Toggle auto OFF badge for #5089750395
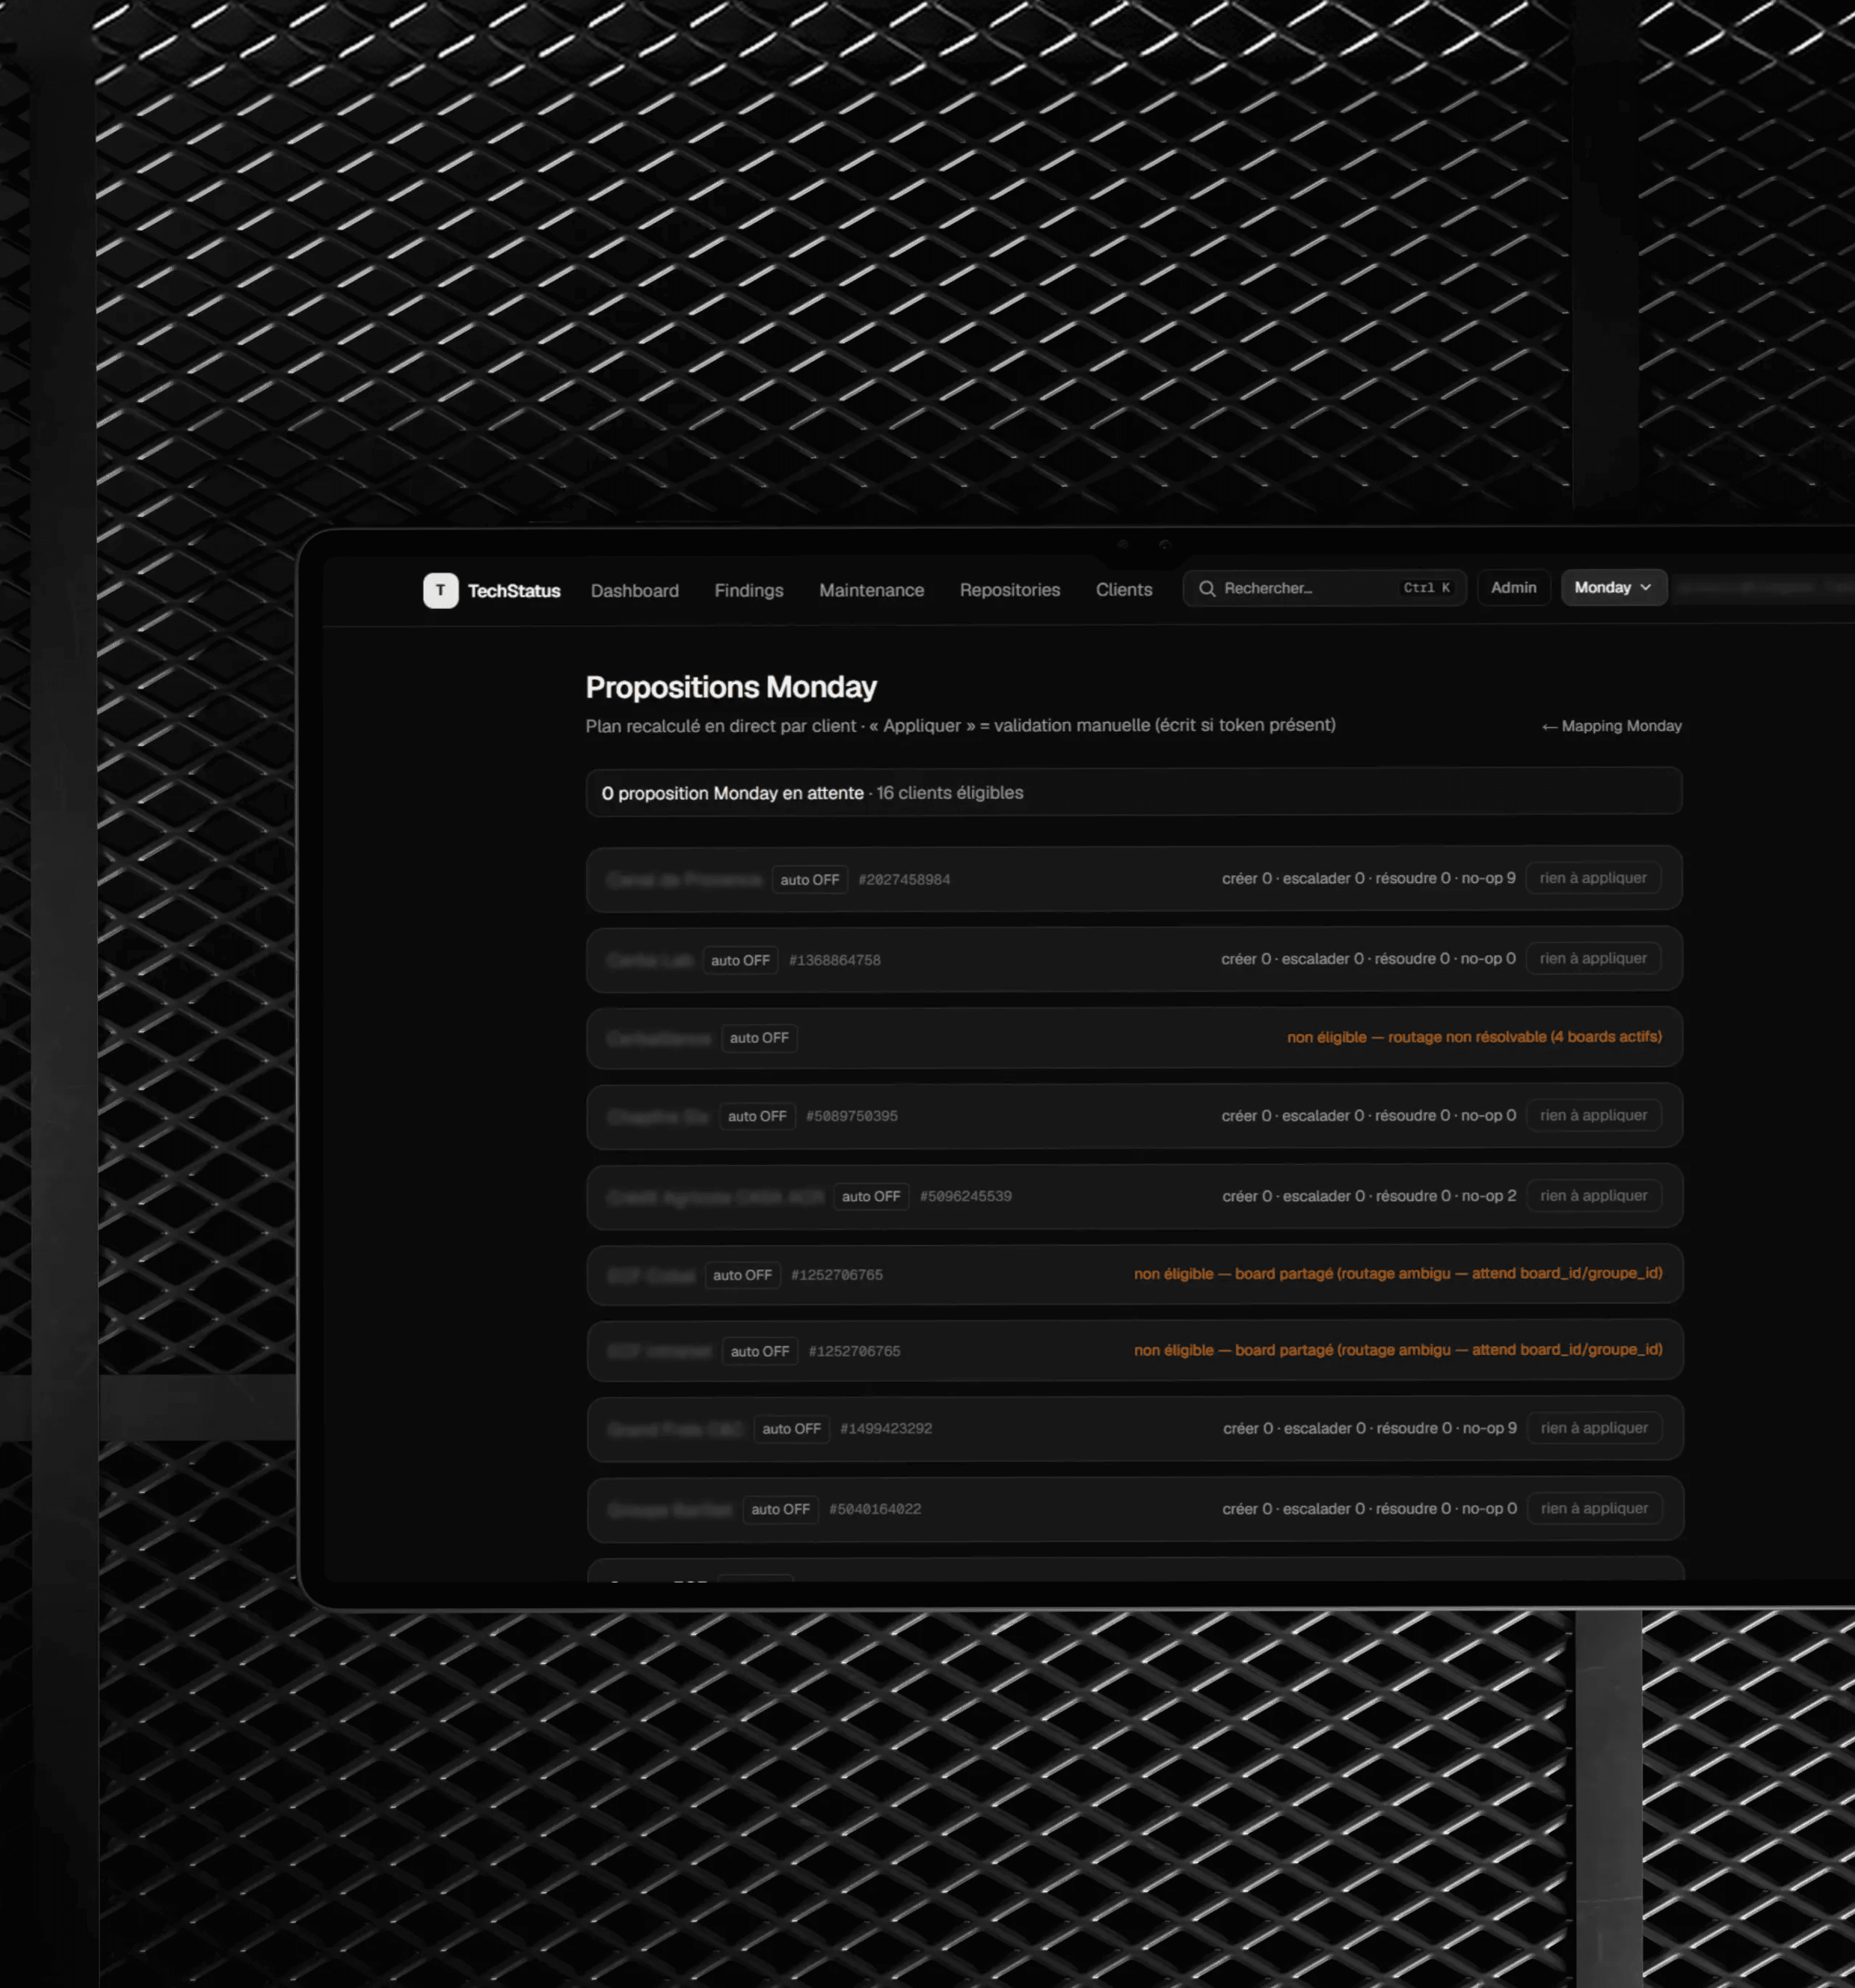The height and width of the screenshot is (1988, 1855). (x=757, y=1116)
